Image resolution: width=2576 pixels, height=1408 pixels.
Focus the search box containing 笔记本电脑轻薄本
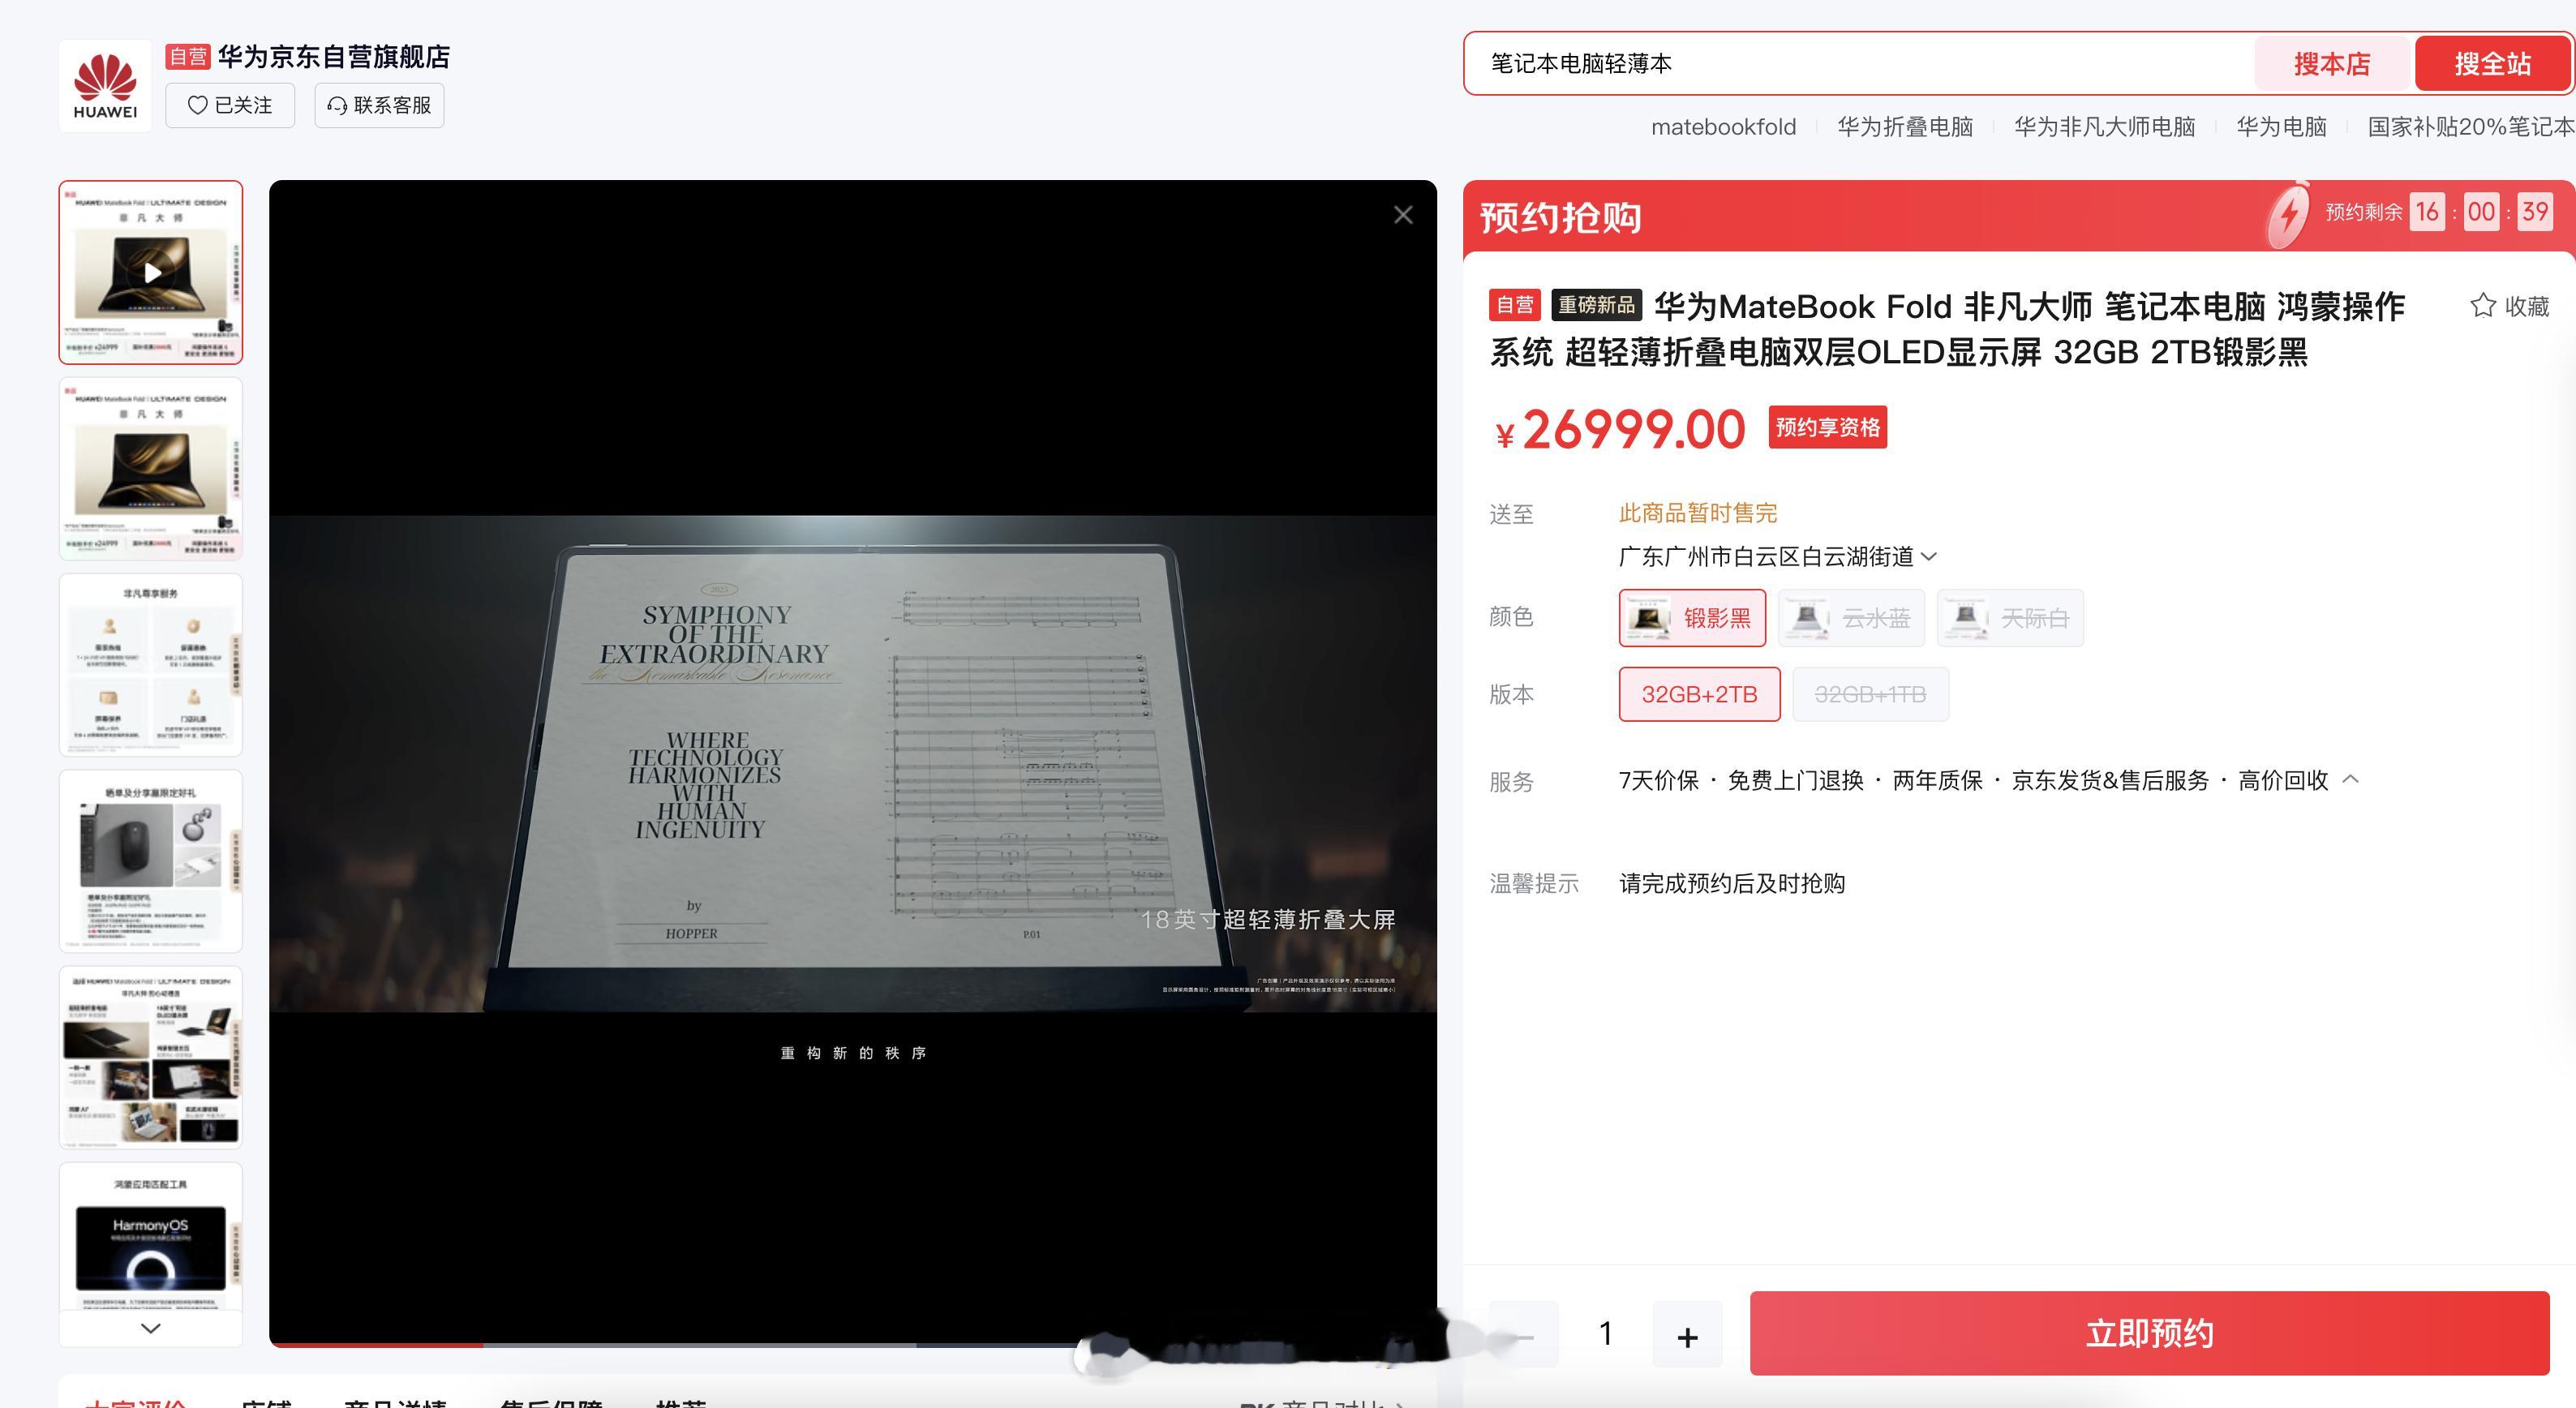pyautogui.click(x=1860, y=63)
